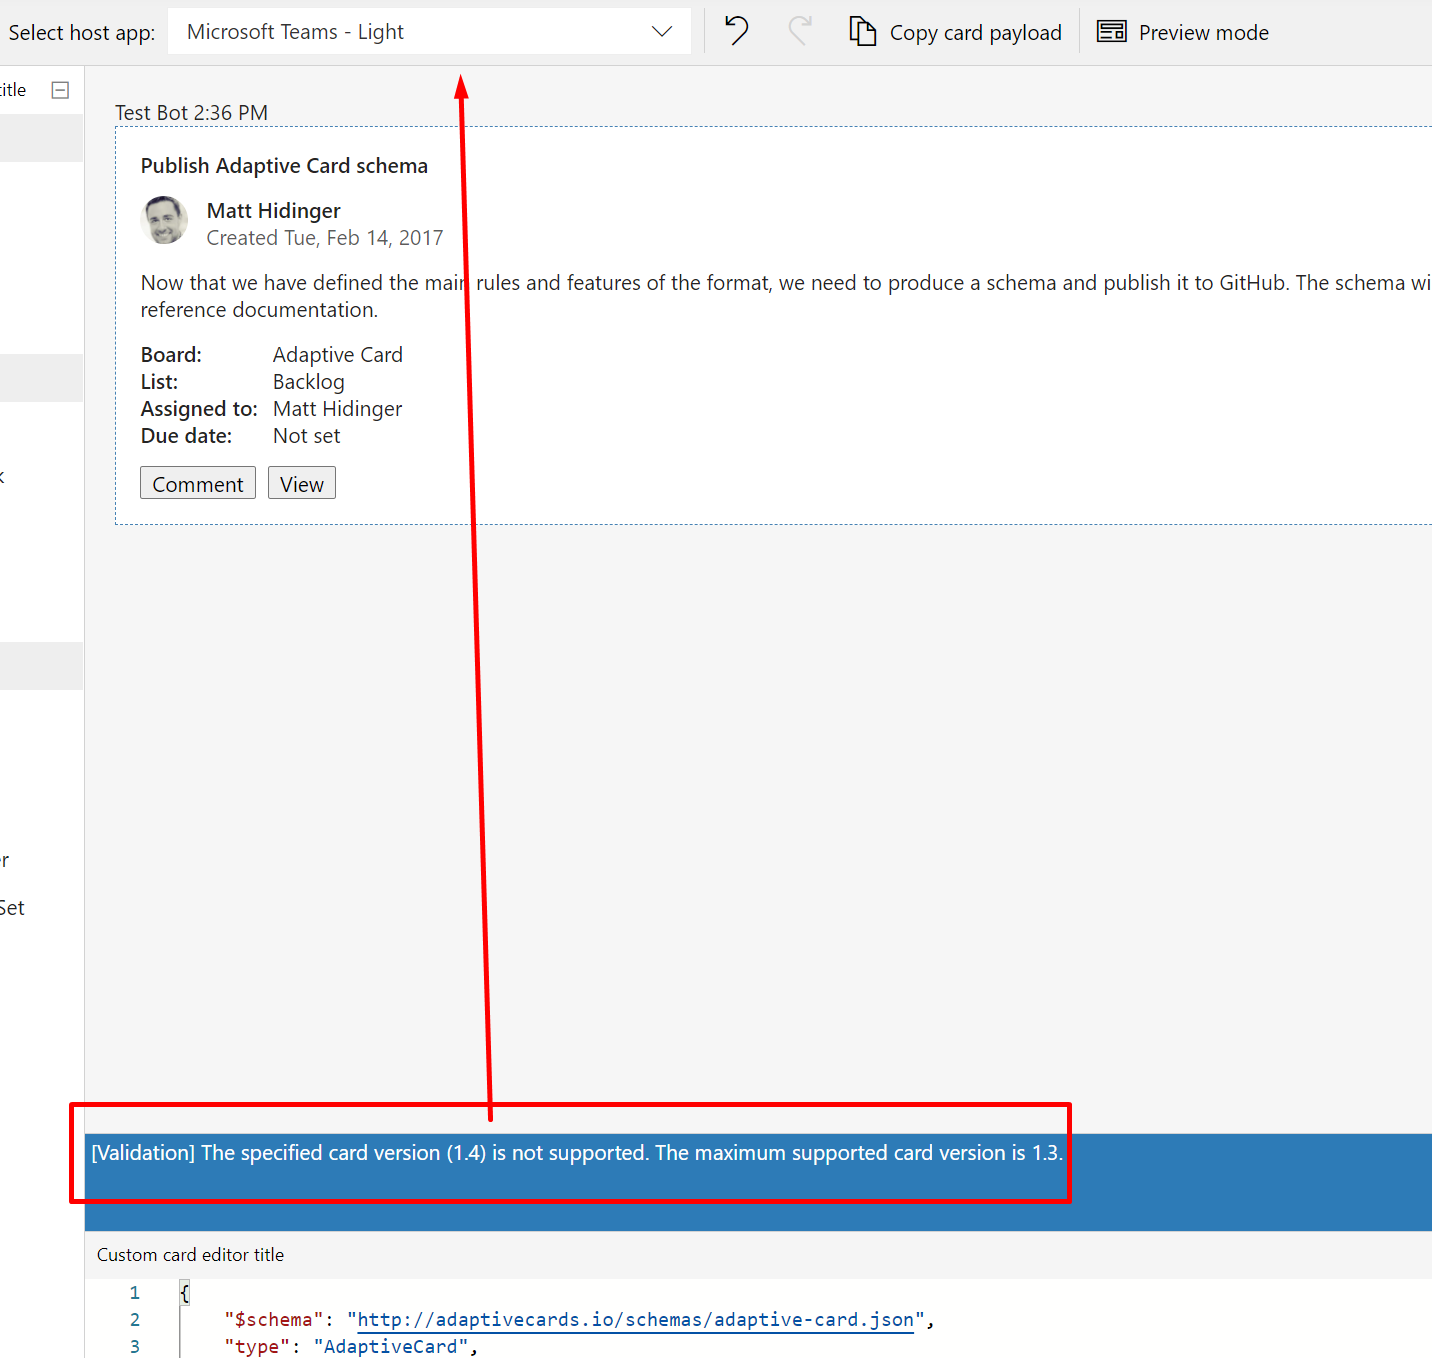The height and width of the screenshot is (1358, 1432).
Task: Toggle Preview mode on
Action: (x=1182, y=31)
